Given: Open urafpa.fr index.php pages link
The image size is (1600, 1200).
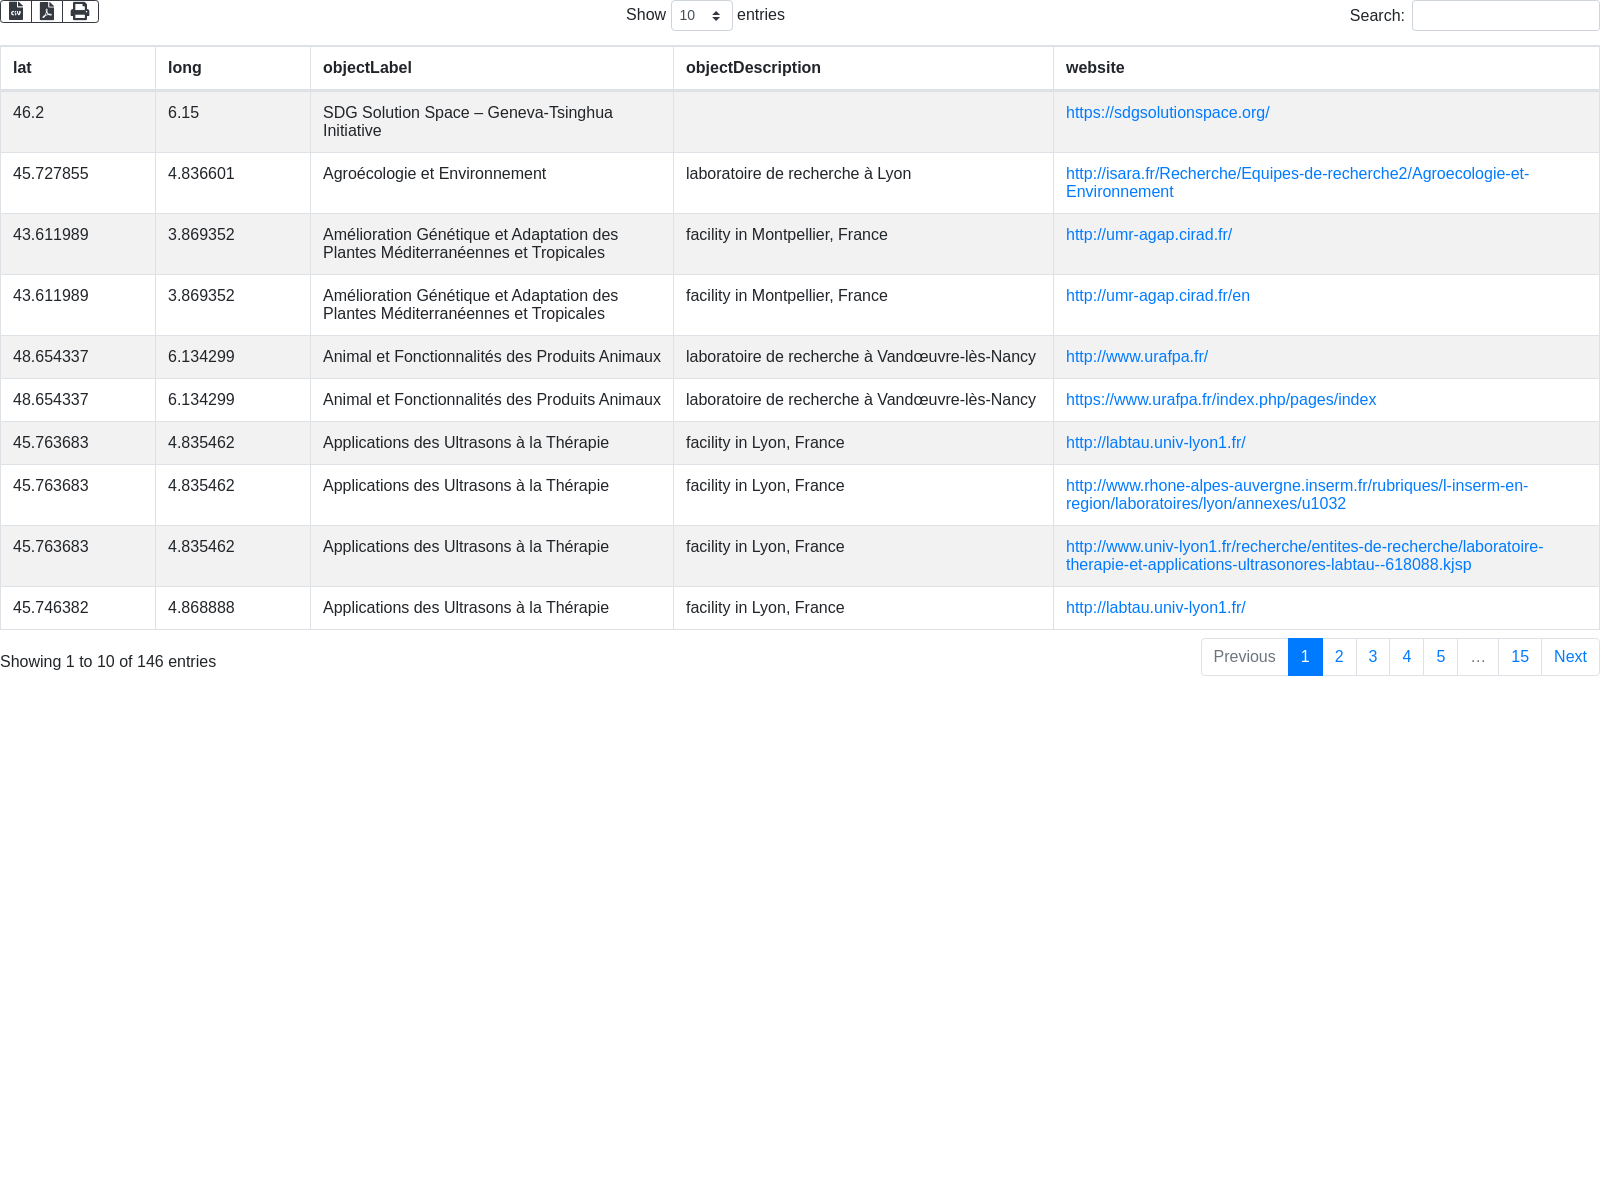Looking at the screenshot, I should tap(1220, 400).
